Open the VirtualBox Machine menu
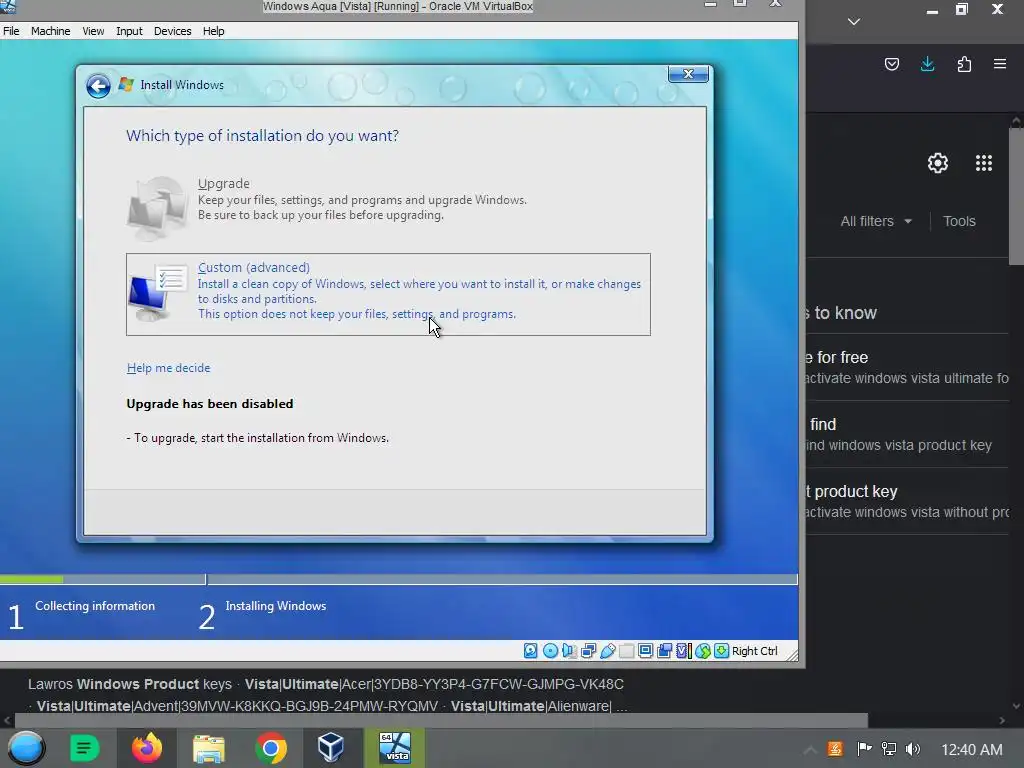This screenshot has width=1024, height=768. tap(50, 31)
